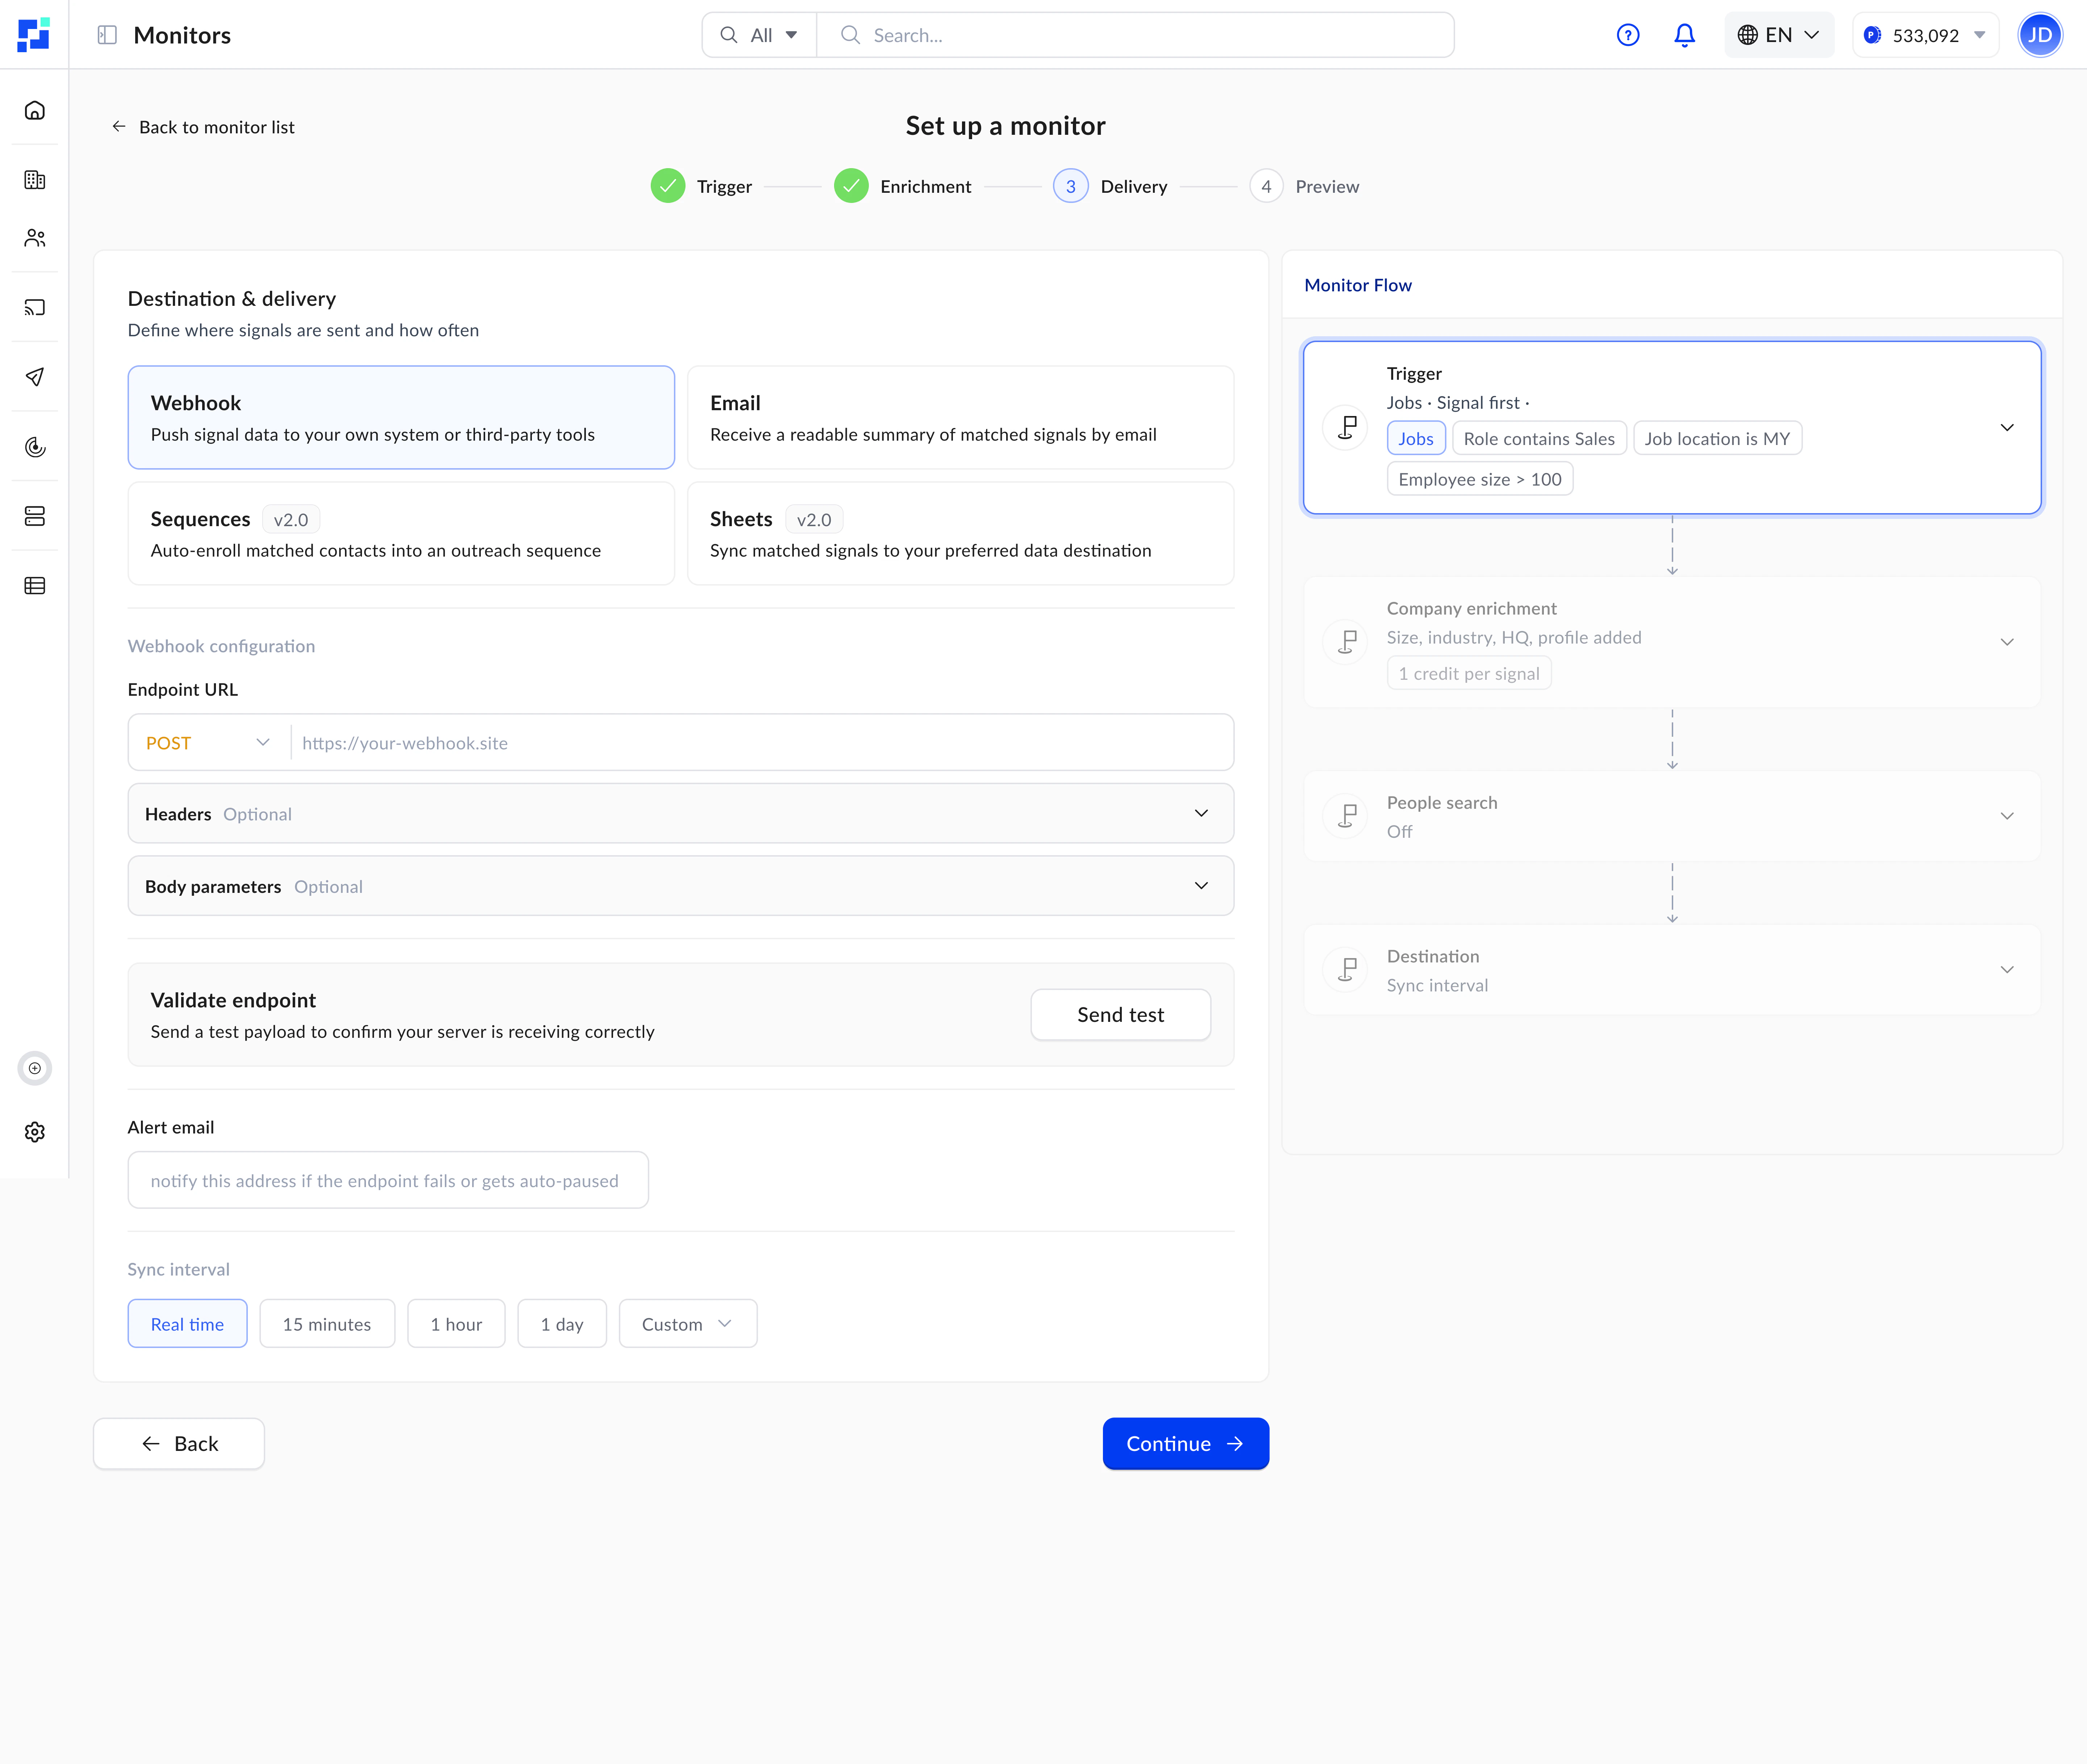Select the Real time sync interval
The width and height of the screenshot is (2087, 1764).
187,1324
